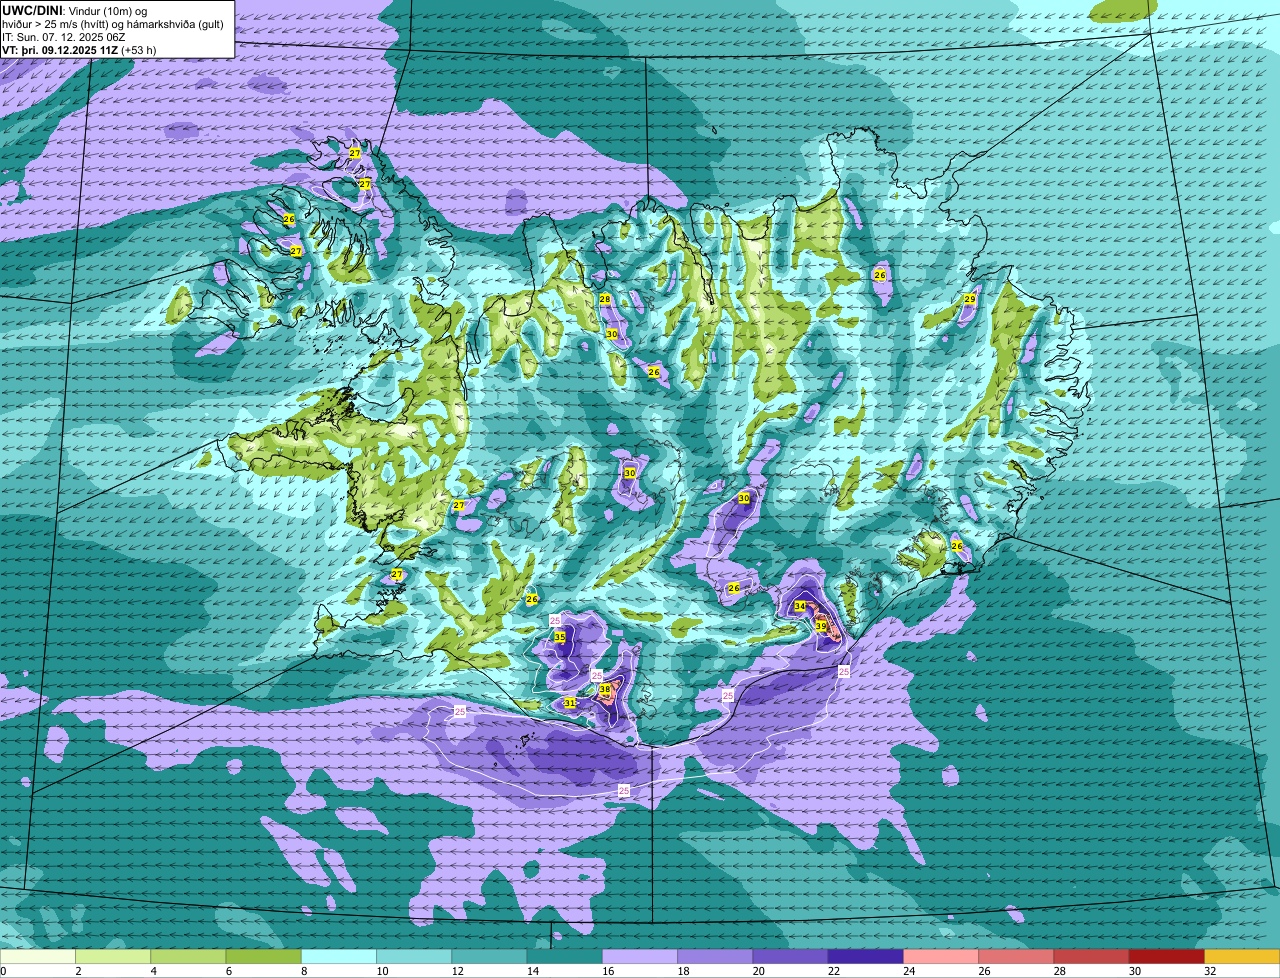
Task: Click the color scale tick label 2
Action: click(78, 971)
